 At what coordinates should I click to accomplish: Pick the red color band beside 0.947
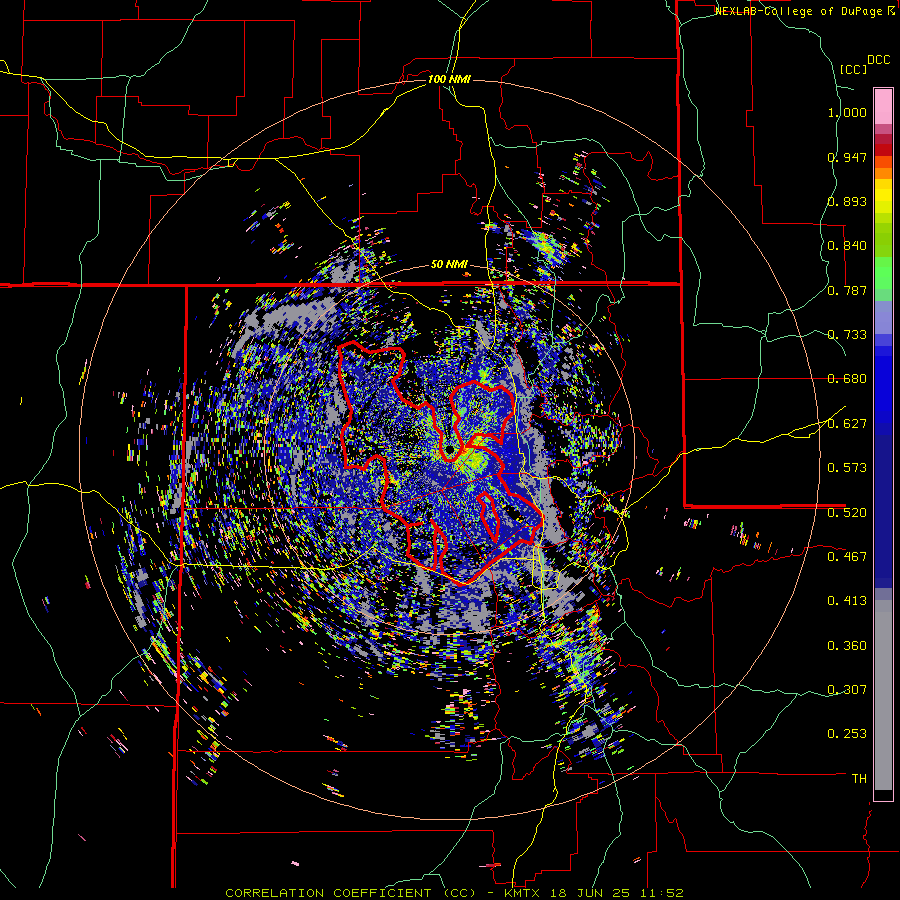883,150
